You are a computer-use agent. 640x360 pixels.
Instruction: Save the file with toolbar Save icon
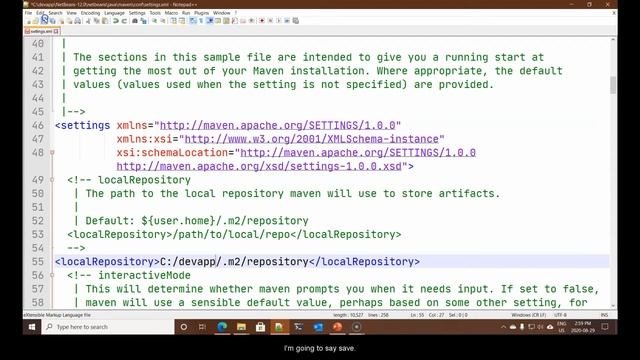tap(44, 20)
